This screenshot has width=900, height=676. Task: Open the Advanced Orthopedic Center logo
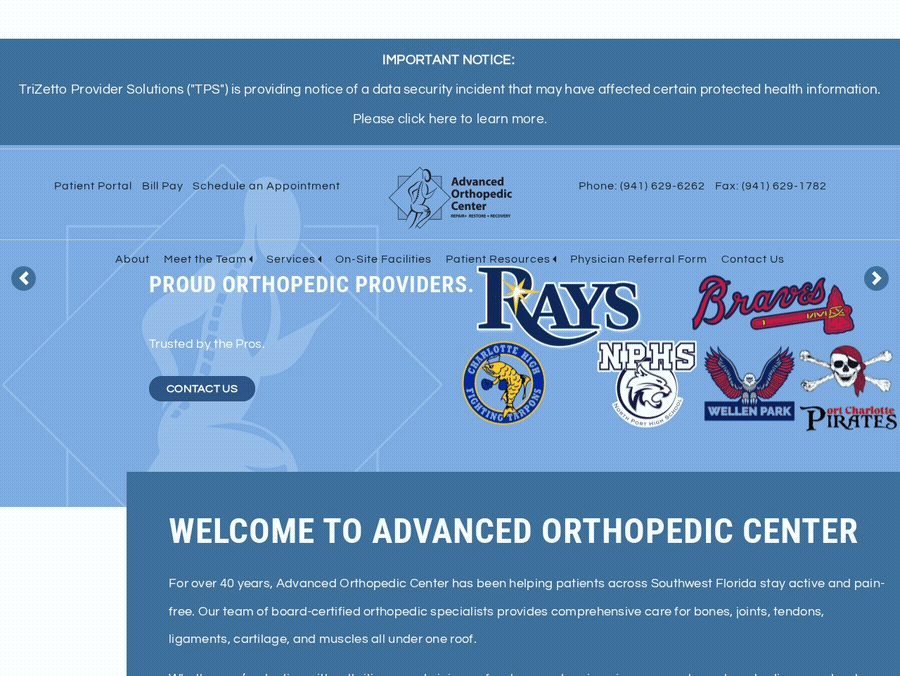point(451,197)
